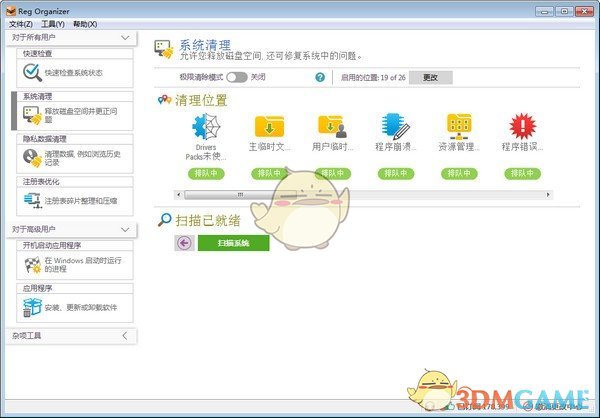Click the horizontal scrollbar thumb in 清理位置
The height and width of the screenshot is (418, 600).
[x=240, y=195]
